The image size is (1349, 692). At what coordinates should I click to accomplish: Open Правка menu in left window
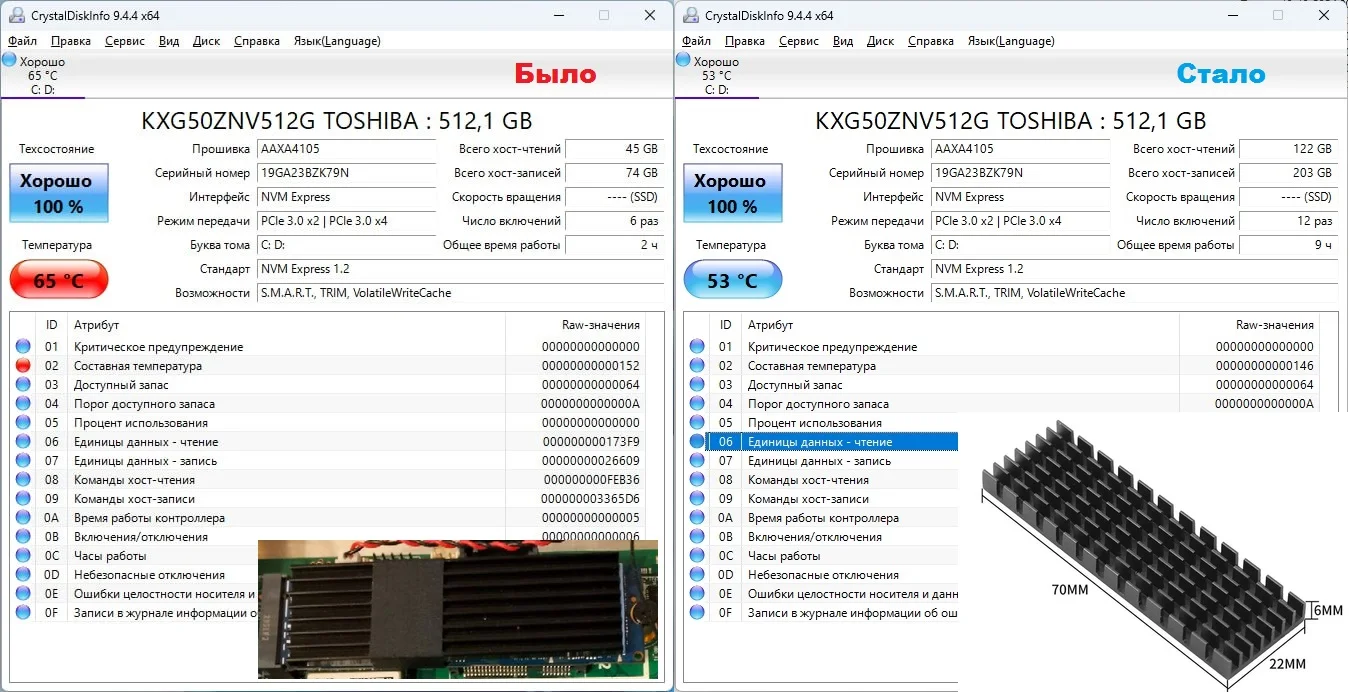click(x=70, y=41)
